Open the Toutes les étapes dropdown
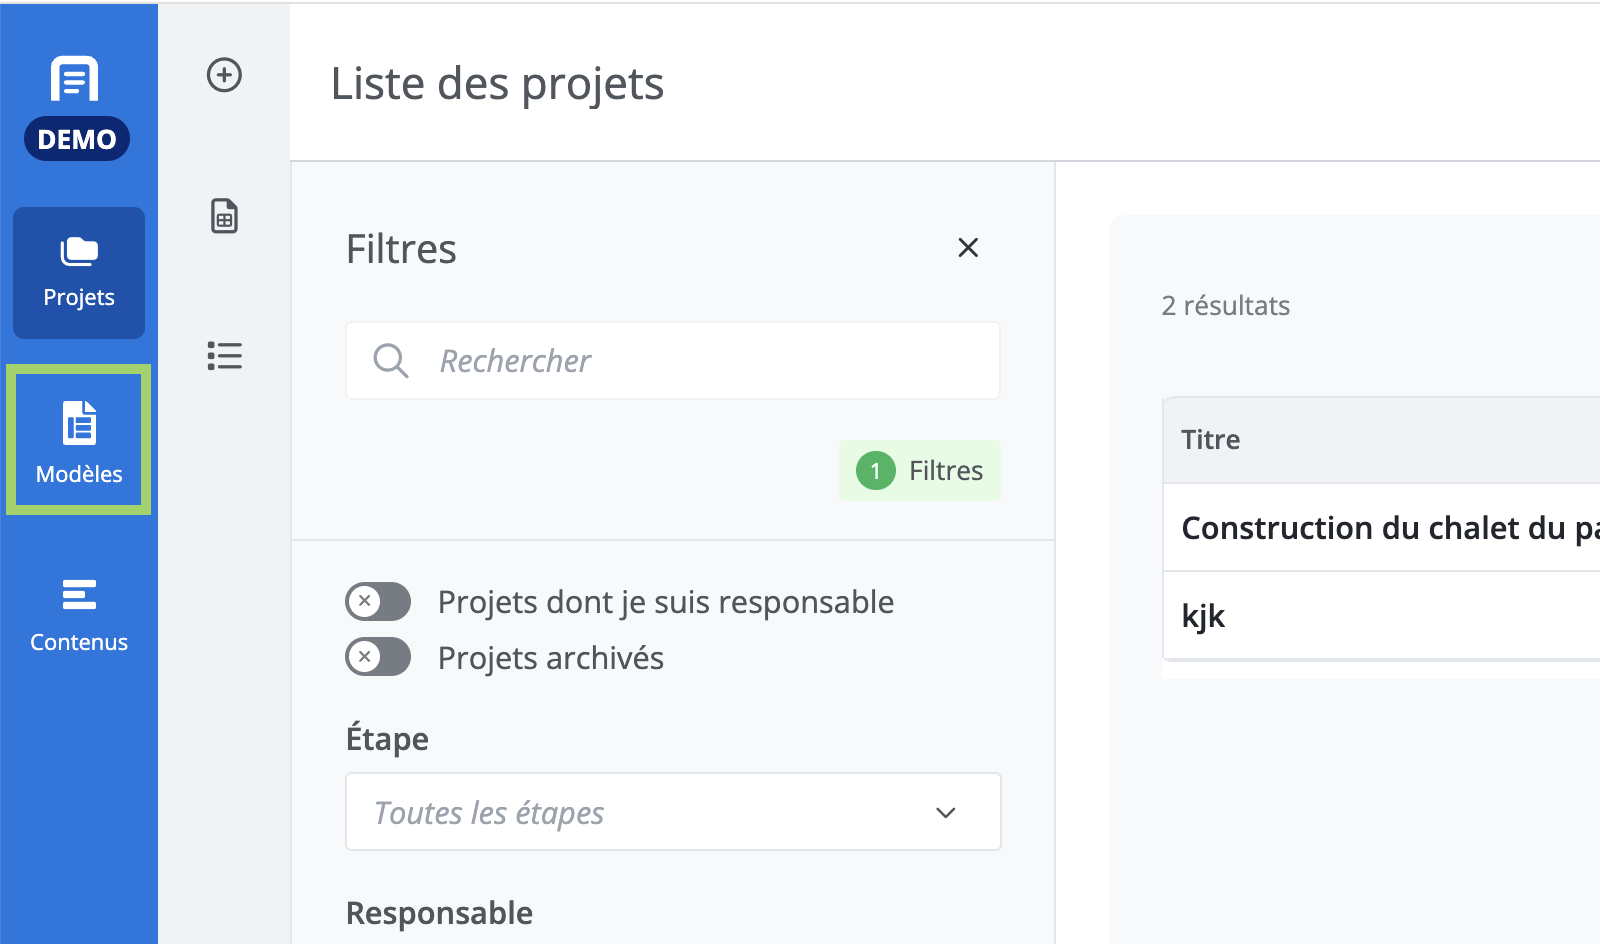This screenshot has height=944, width=1600. [673, 812]
